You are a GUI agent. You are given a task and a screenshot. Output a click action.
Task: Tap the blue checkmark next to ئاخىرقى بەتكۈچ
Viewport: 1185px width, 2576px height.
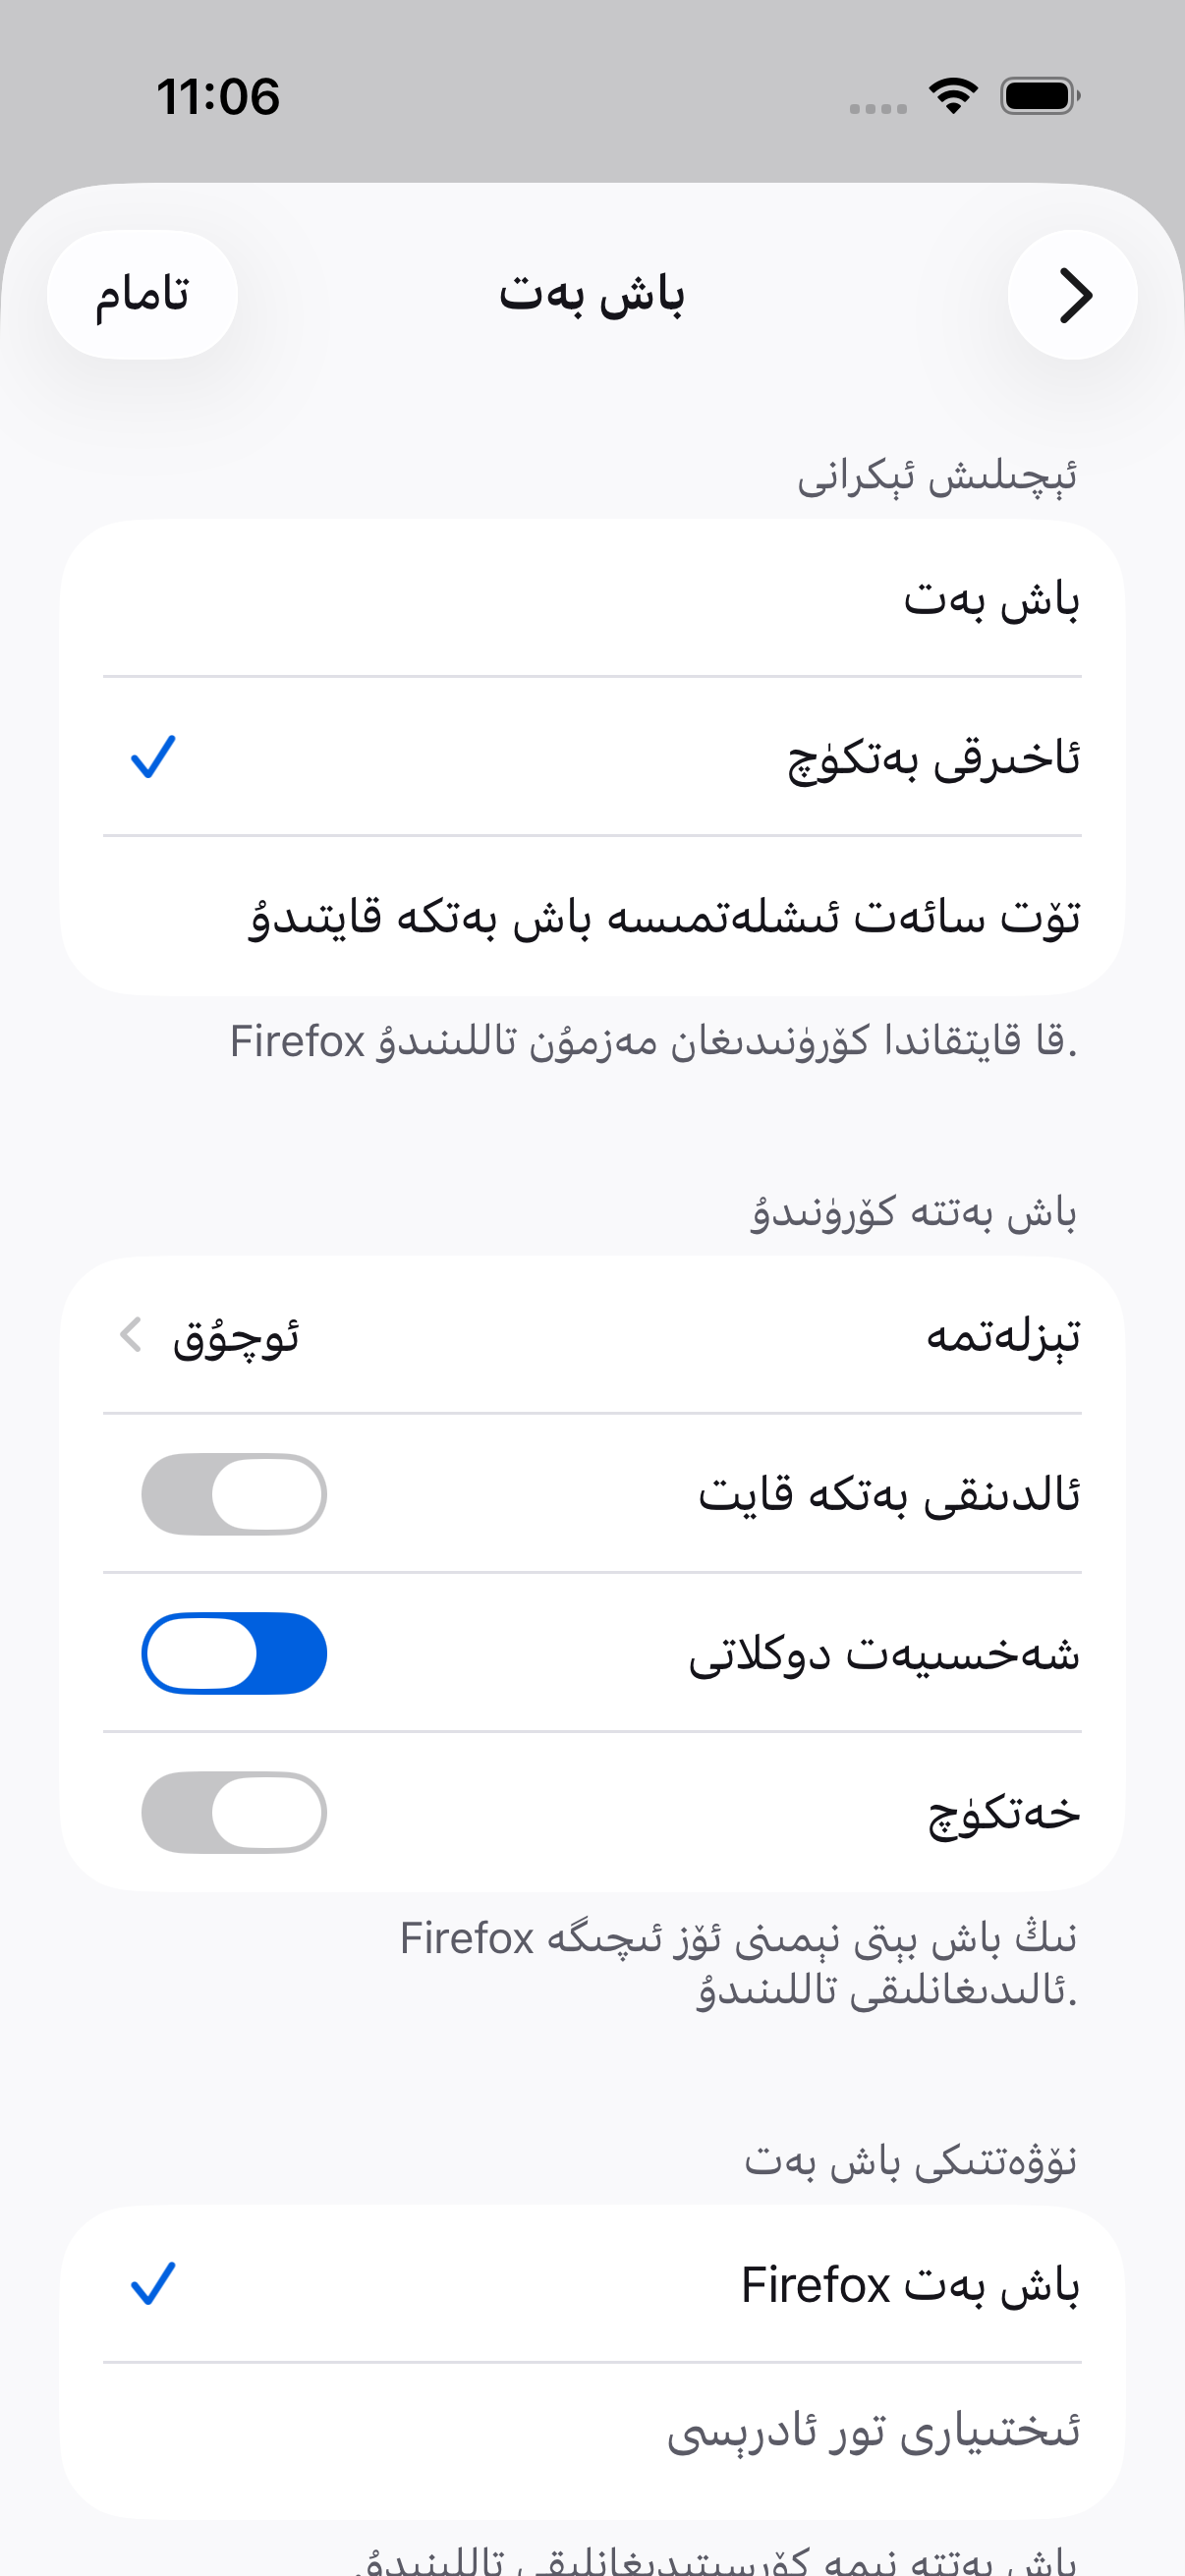click(x=153, y=757)
